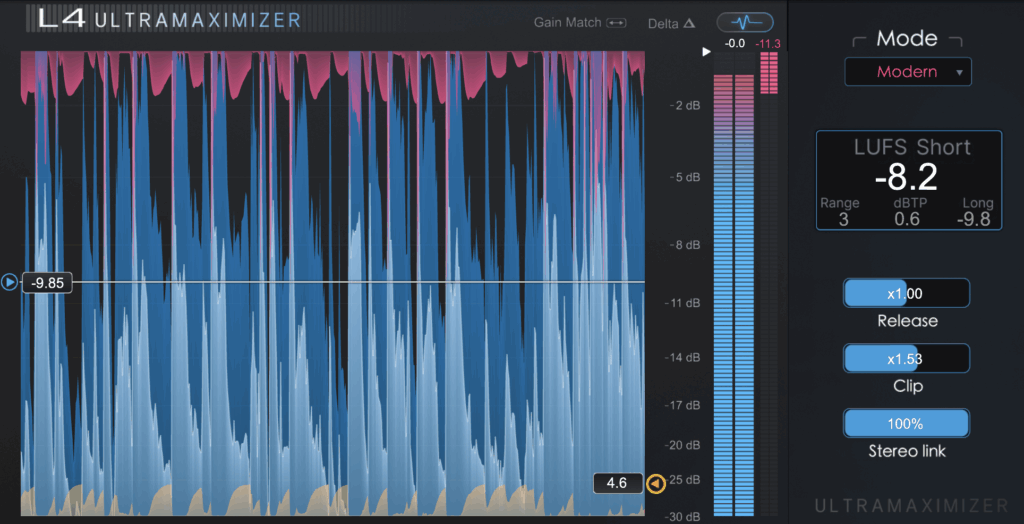Click the blue threshold arrow handle
Image resolution: width=1024 pixels, height=524 pixels.
point(10,283)
